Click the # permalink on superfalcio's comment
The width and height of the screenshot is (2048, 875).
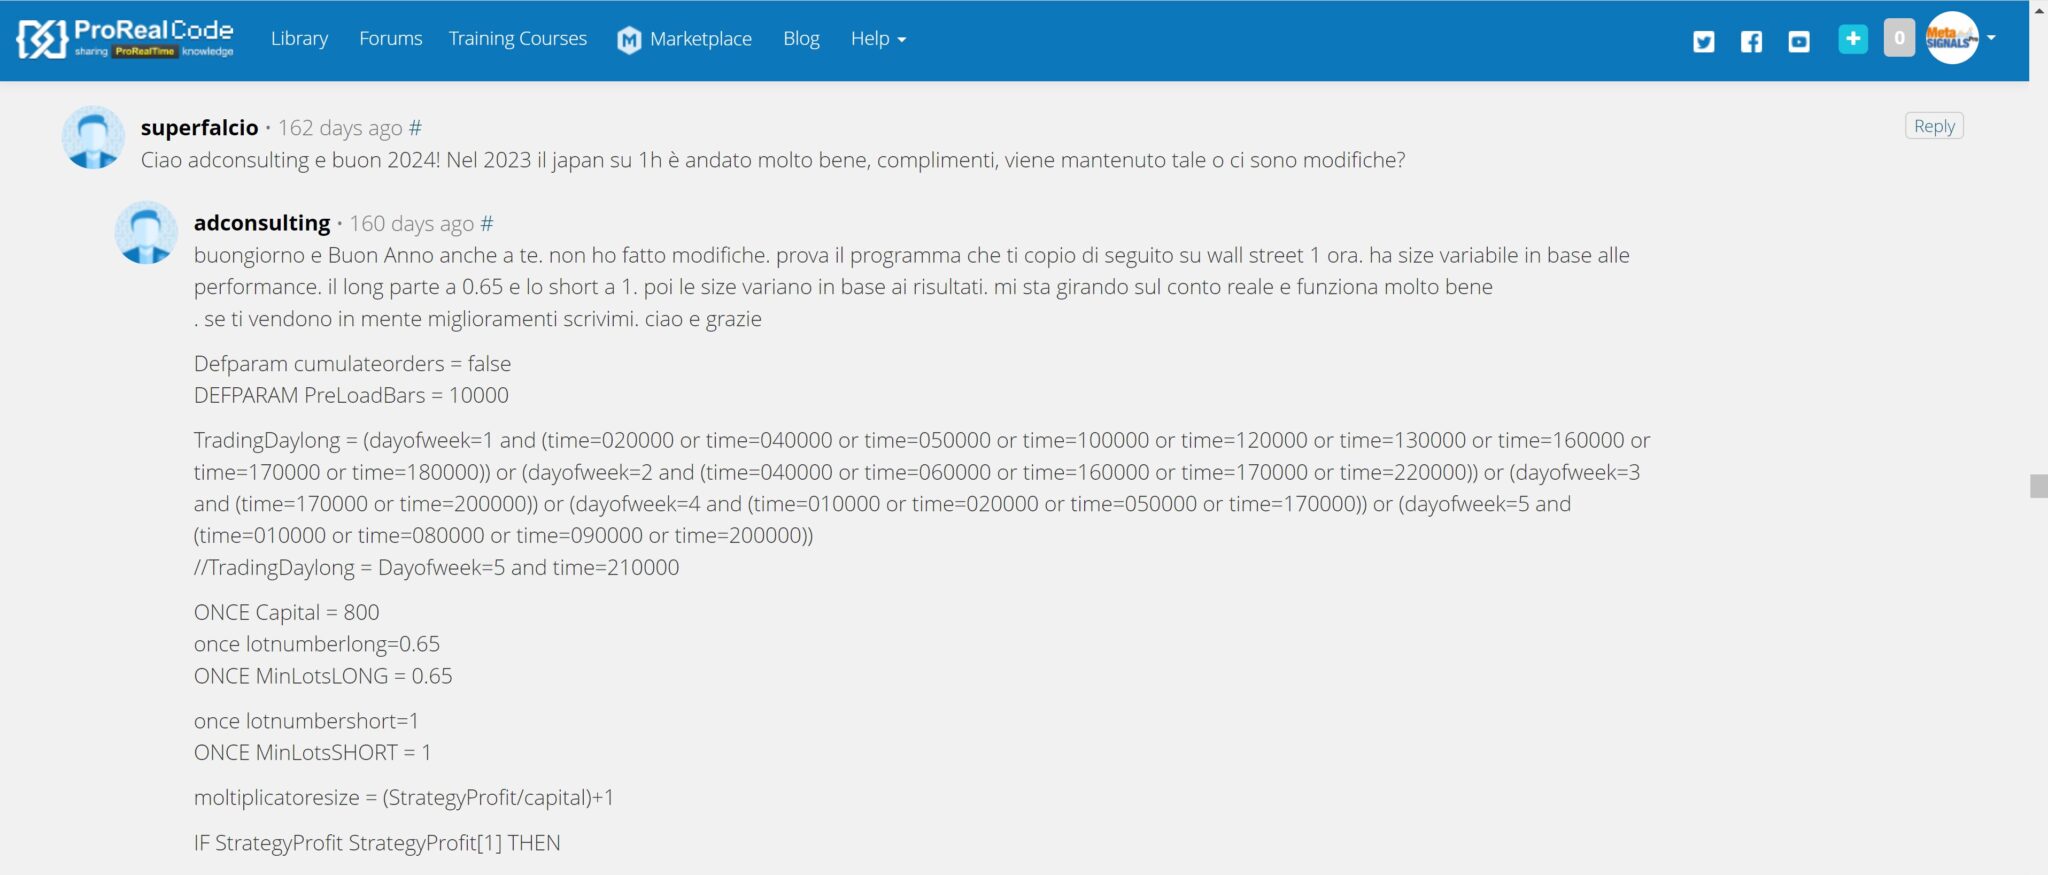415,128
